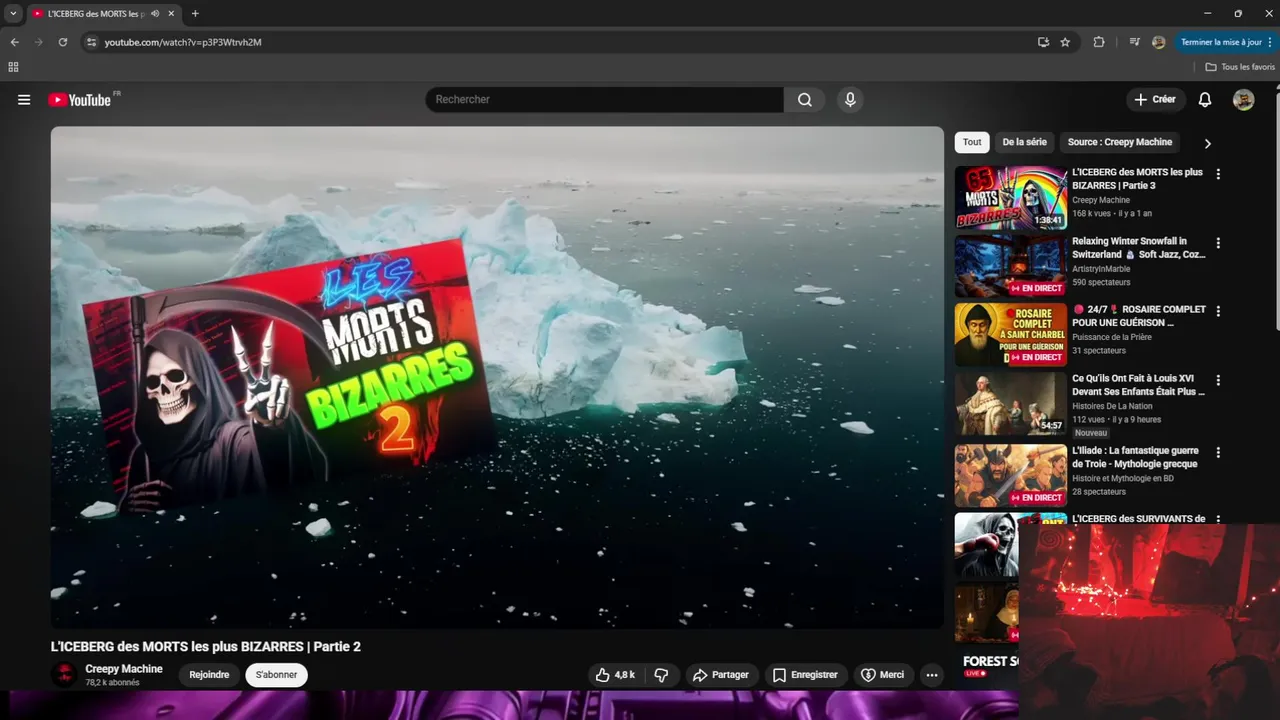Open Creepy Machine channel avatar
The height and width of the screenshot is (720, 1280).
64,675
